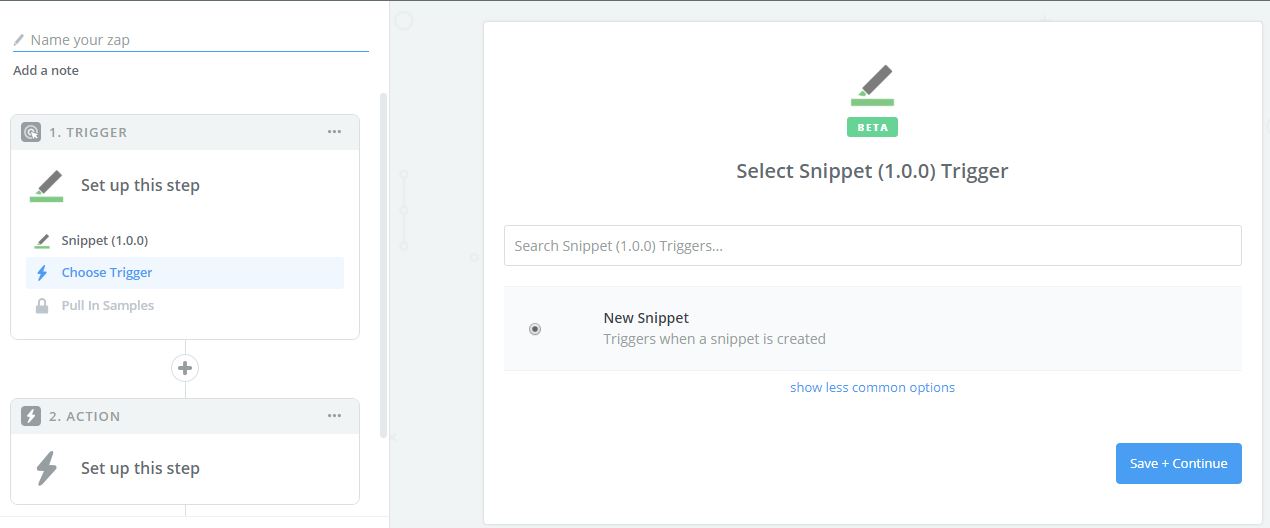1270x528 pixels.
Task: Click the large action lightning bolt icon
Action: [x=46, y=468]
